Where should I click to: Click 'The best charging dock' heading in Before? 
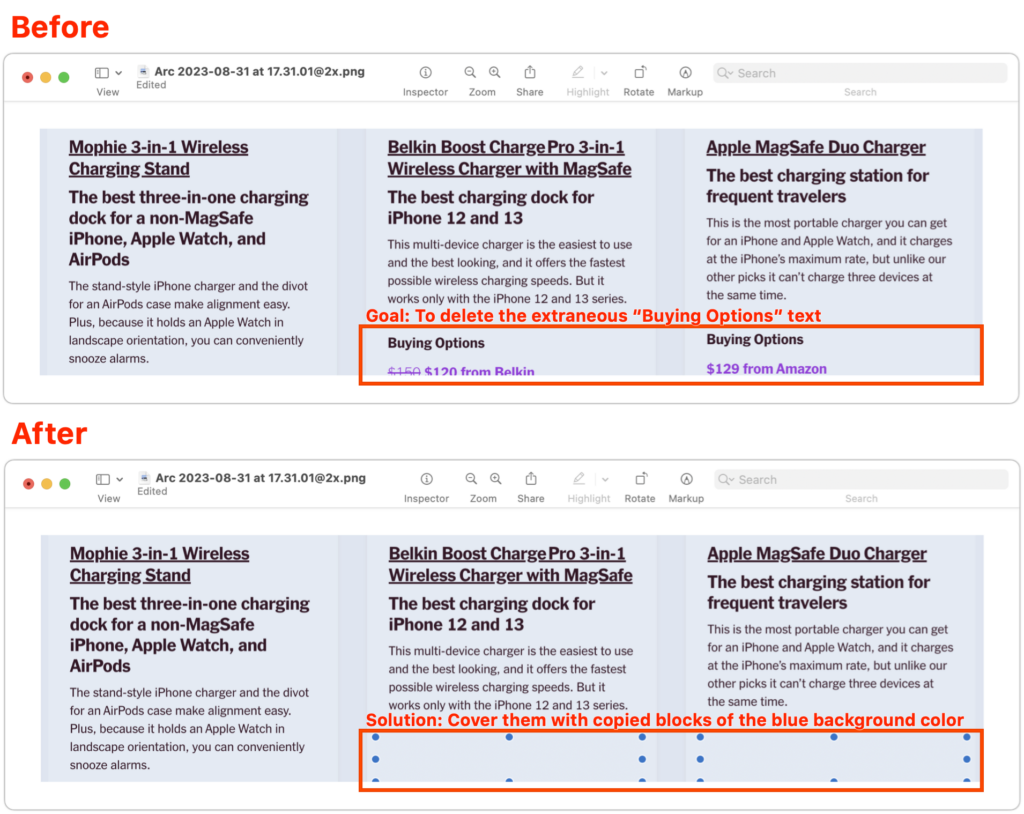[x=490, y=208]
